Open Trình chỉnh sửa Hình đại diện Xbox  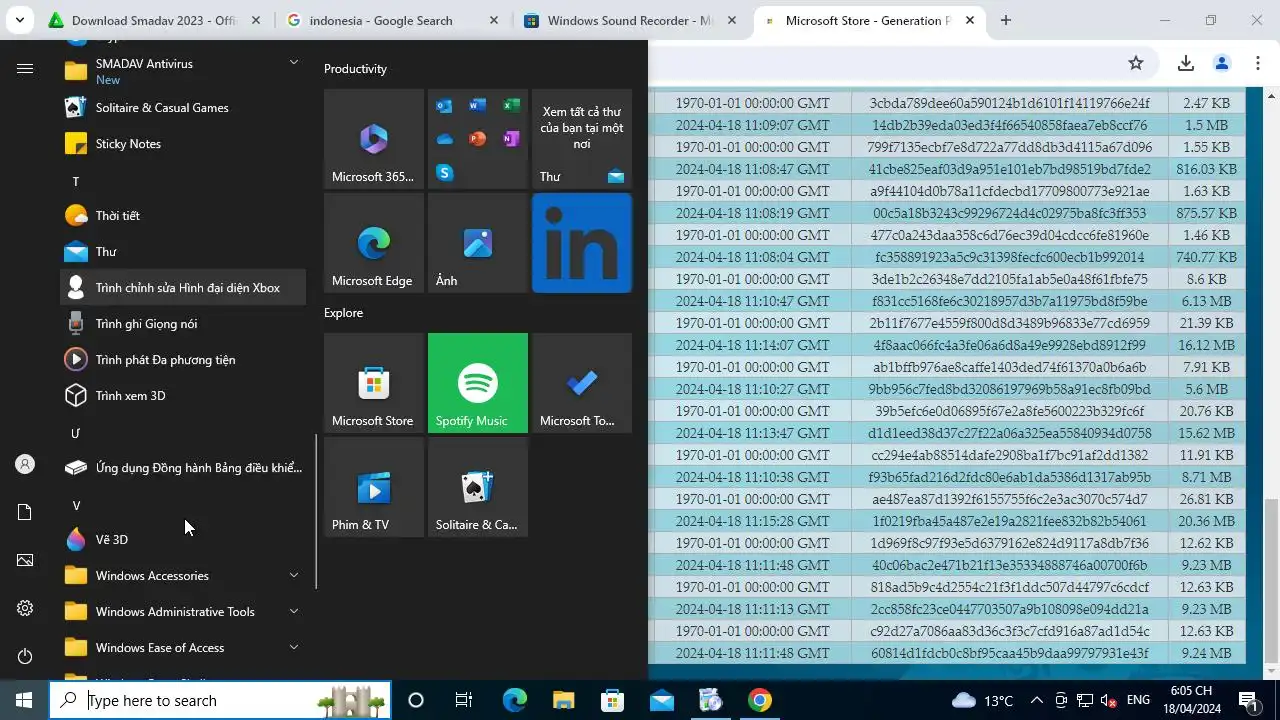(183, 288)
